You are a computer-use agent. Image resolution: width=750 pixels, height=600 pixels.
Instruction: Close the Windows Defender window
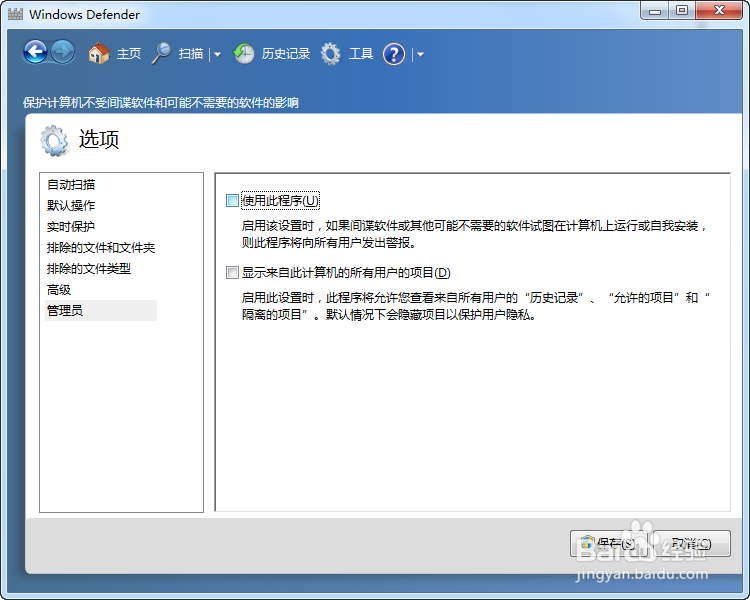tap(719, 11)
